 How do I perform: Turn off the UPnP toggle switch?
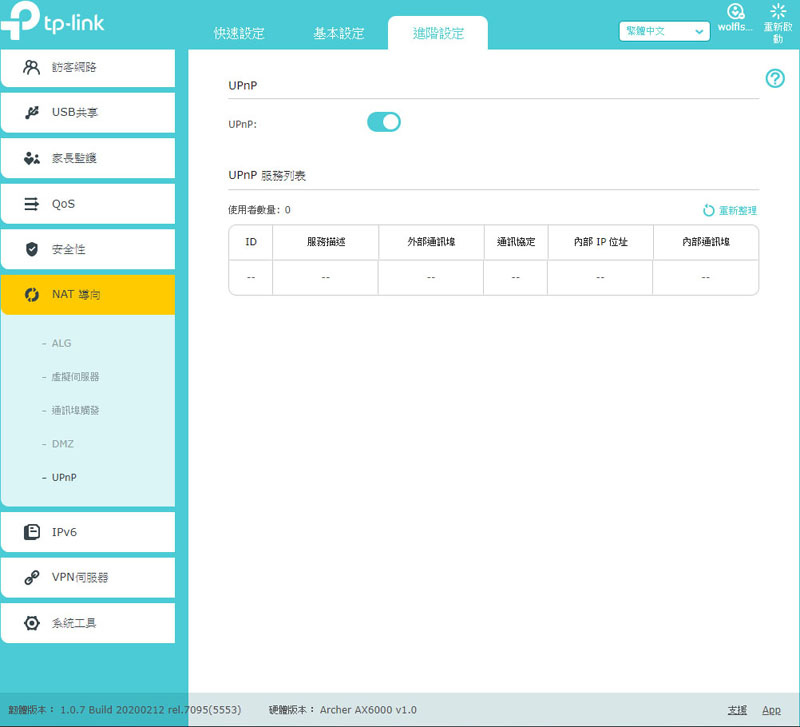pos(384,122)
